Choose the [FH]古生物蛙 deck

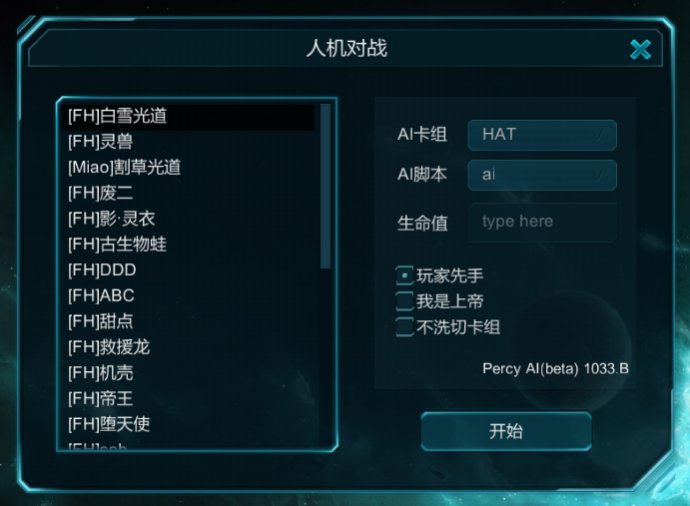118,244
